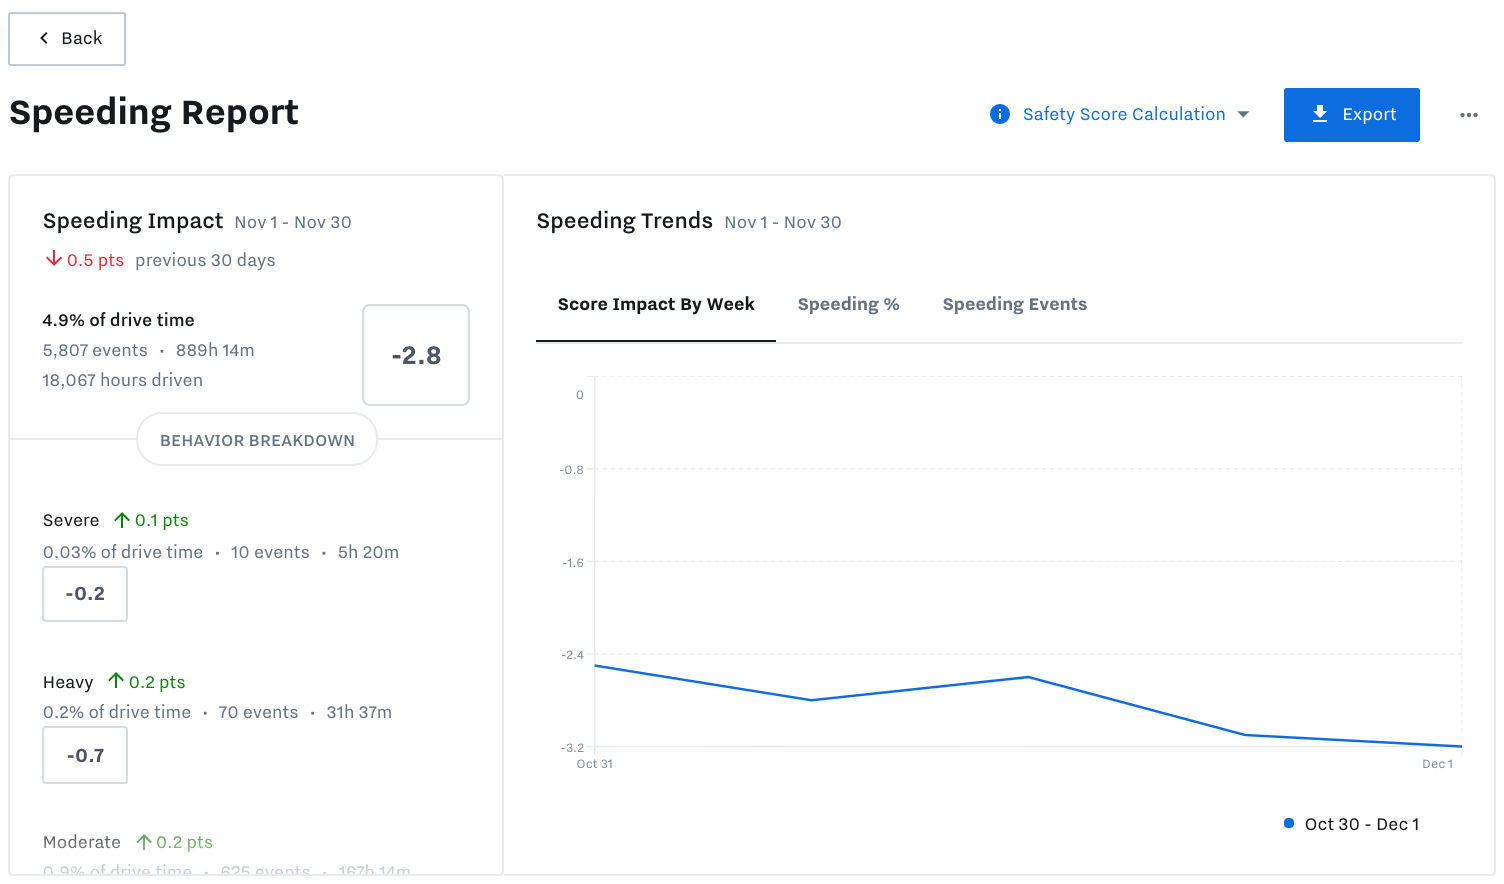Screen dimensions: 1504x884
Task: Expand the Safety Score Calculation dropdown
Action: pyautogui.click(x=1123, y=114)
